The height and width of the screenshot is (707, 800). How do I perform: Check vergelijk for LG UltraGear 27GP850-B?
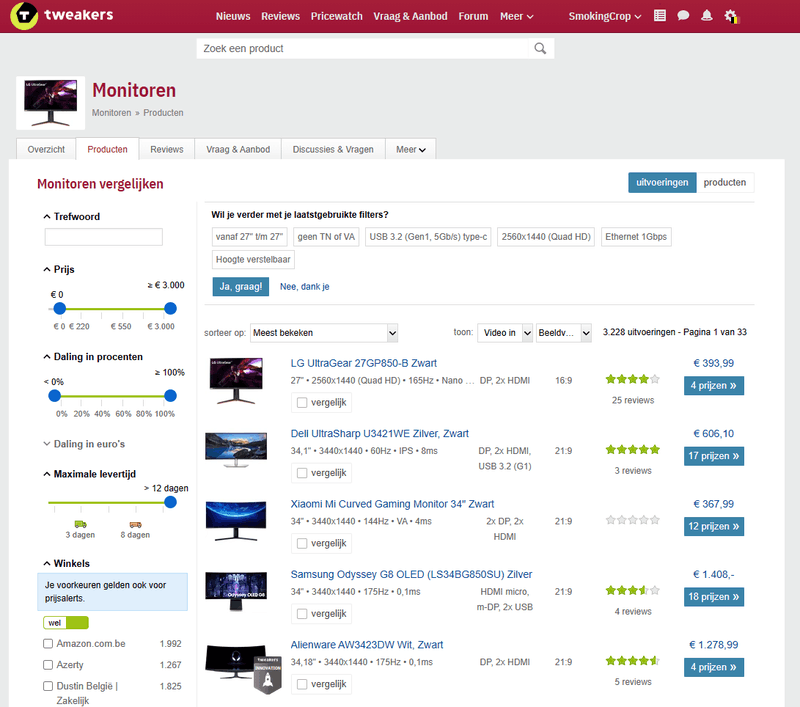click(302, 402)
